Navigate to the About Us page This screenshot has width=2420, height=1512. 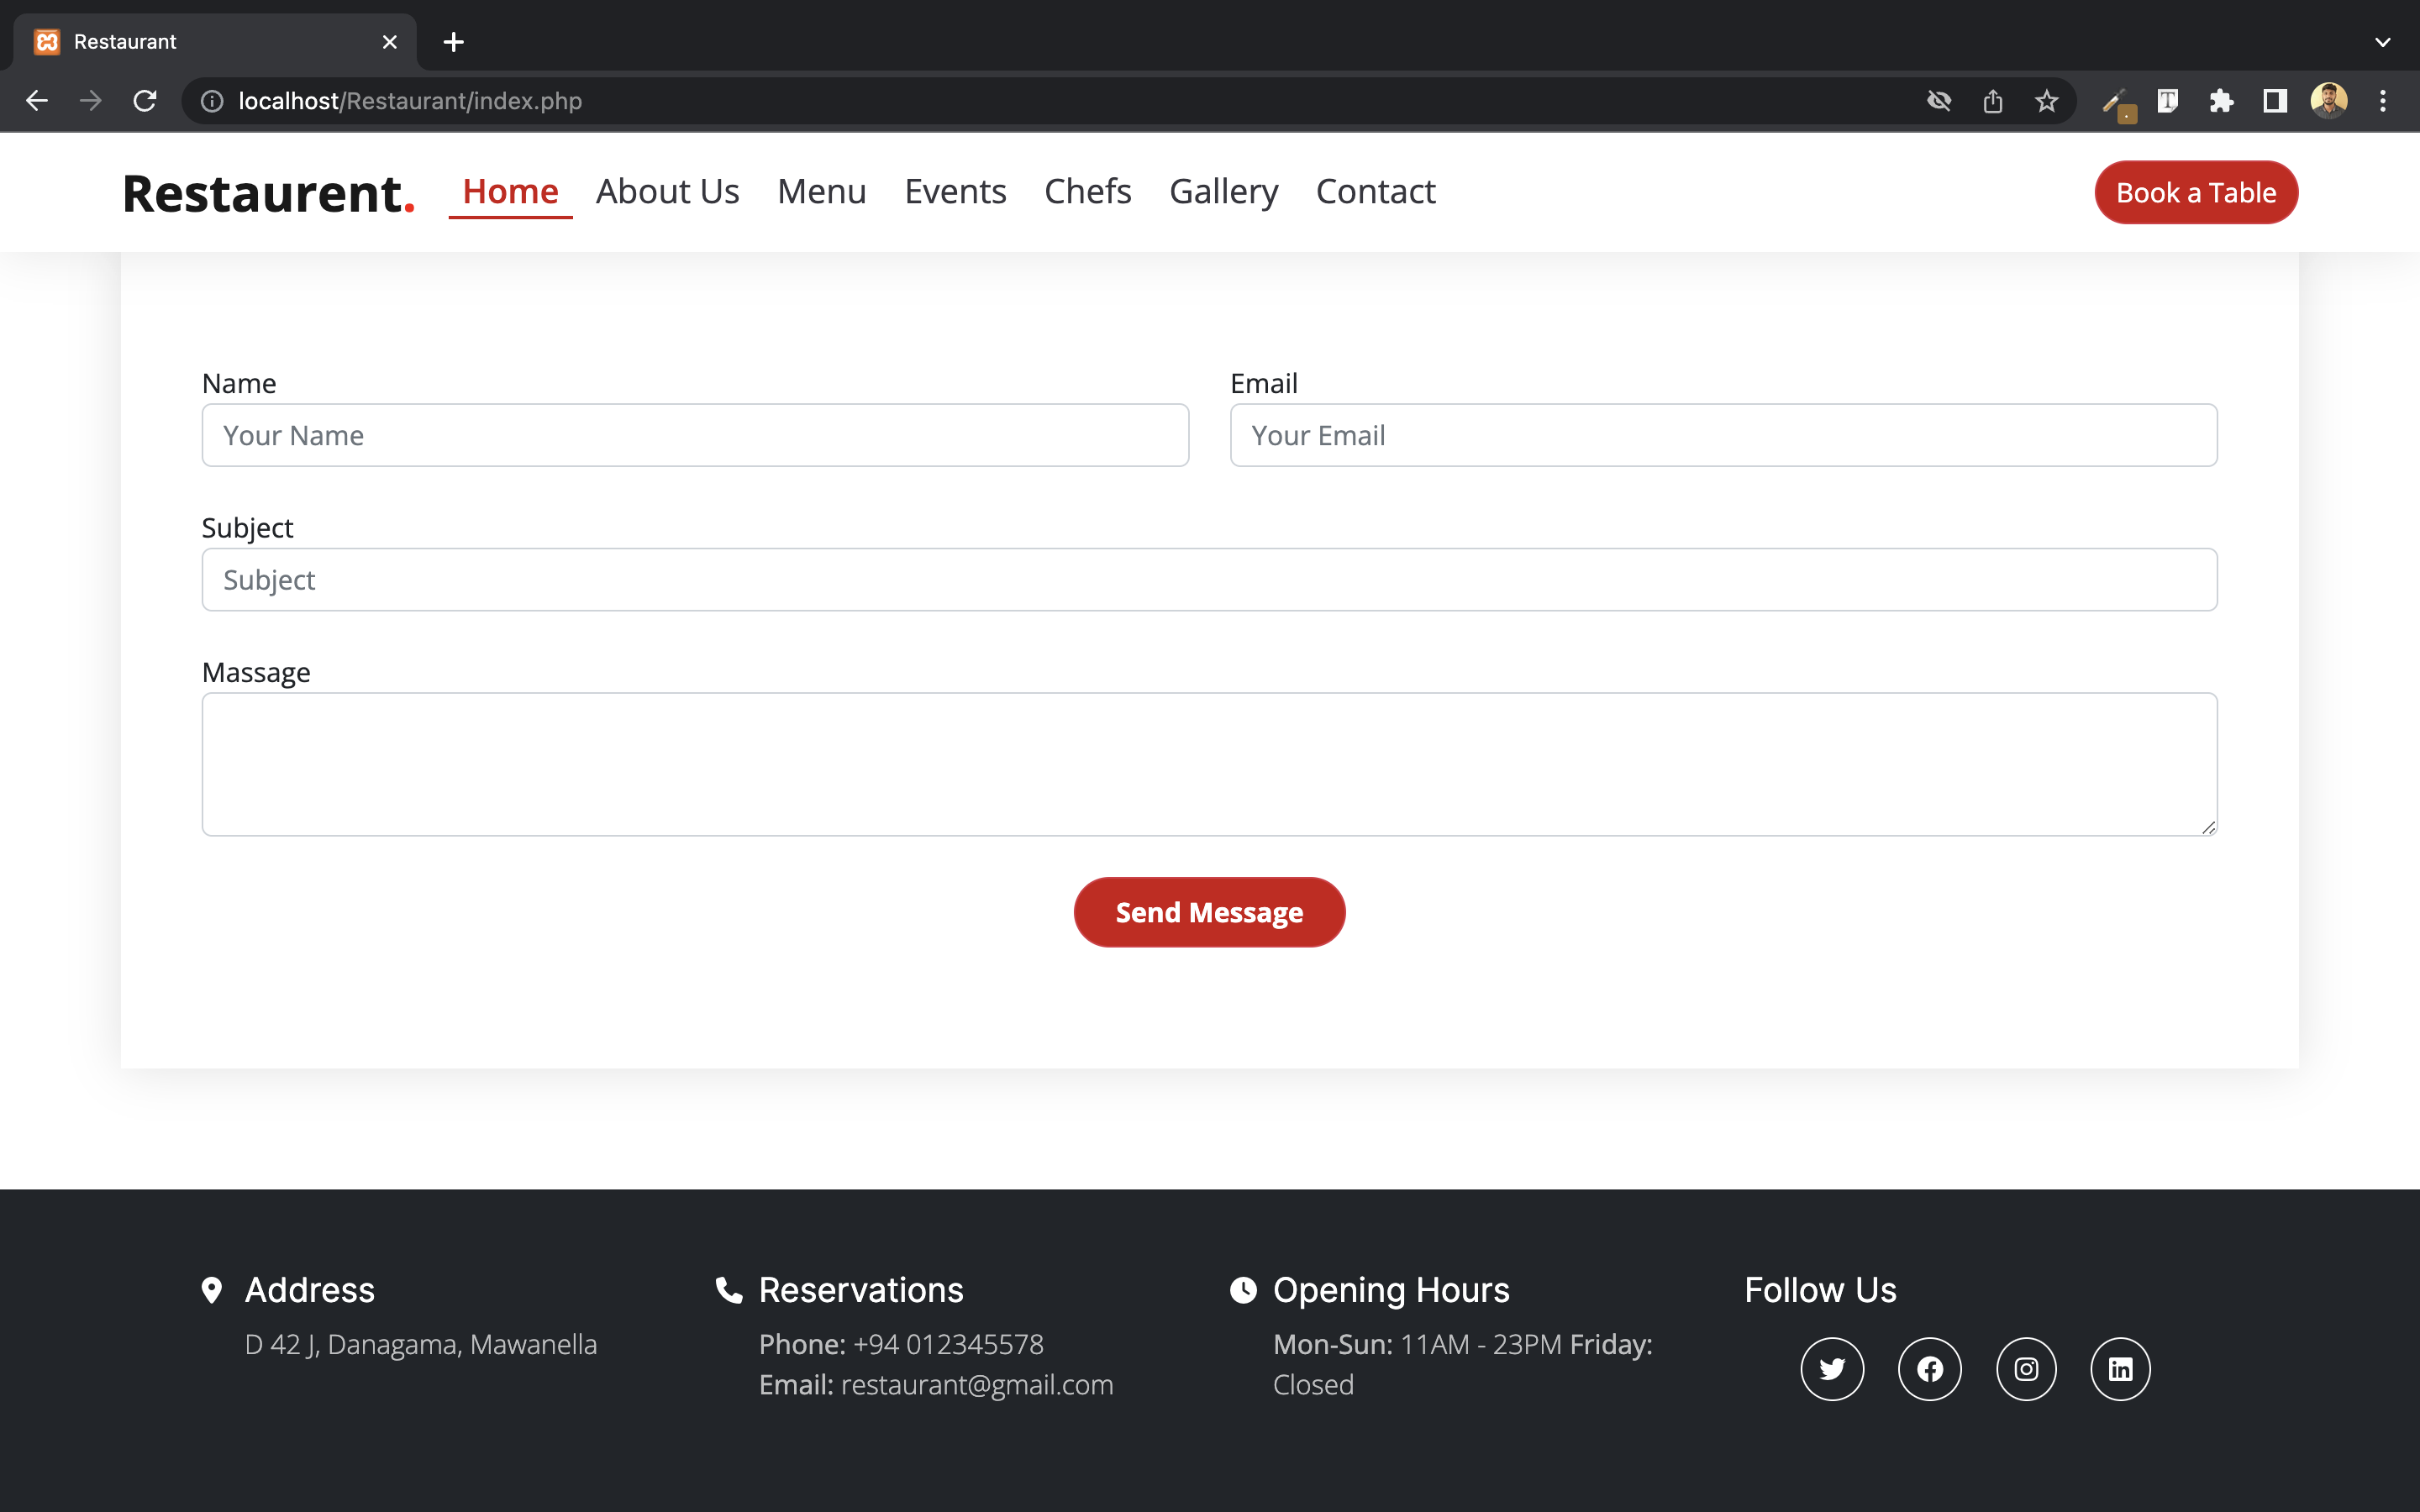667,191
